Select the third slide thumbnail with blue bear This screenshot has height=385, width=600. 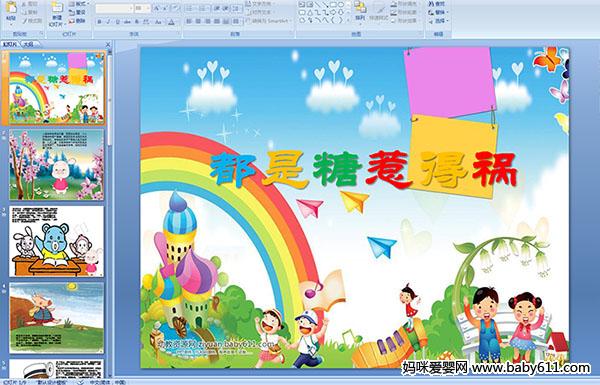(57, 241)
